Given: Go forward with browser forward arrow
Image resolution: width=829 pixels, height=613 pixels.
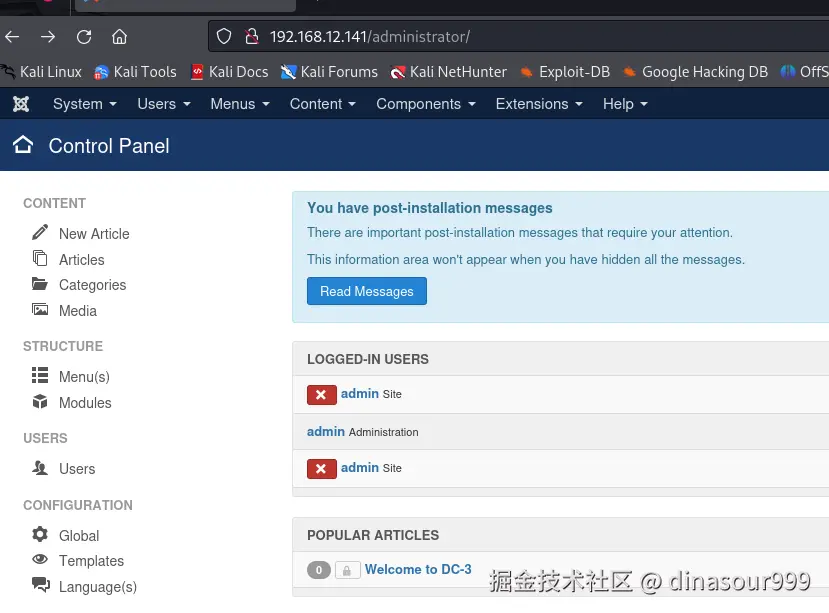Looking at the screenshot, I should pyautogui.click(x=48, y=36).
